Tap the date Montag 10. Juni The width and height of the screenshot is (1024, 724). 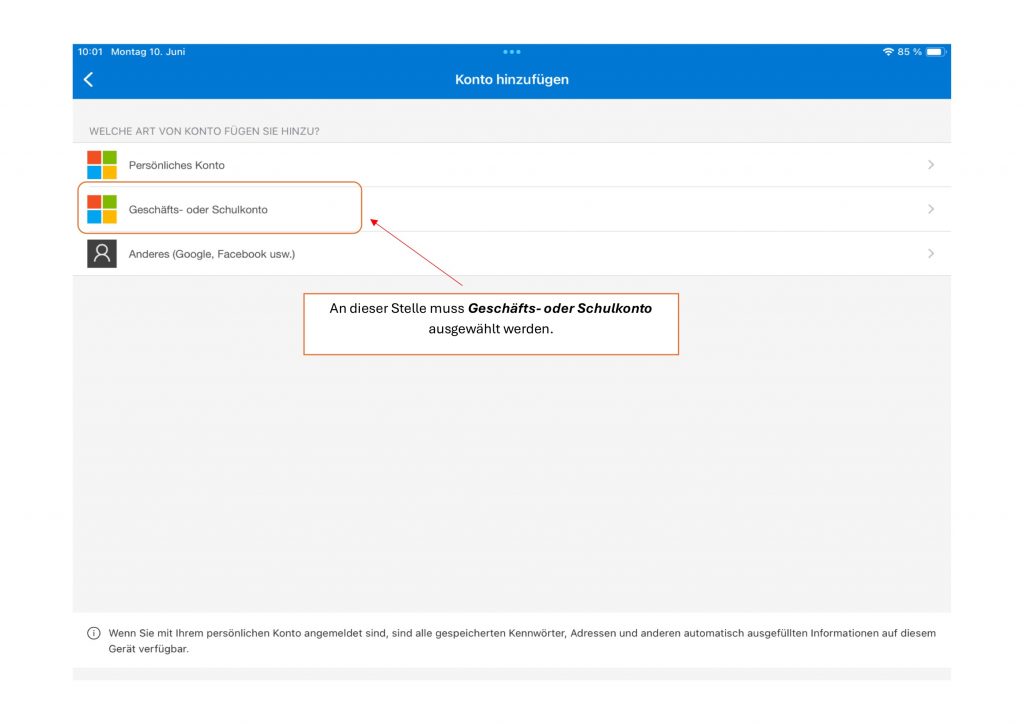pyautogui.click(x=148, y=52)
